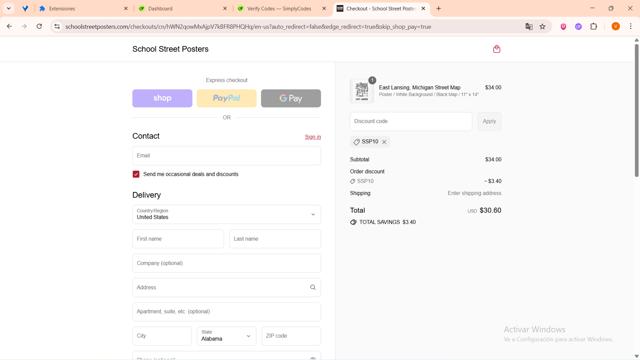This screenshot has width=640, height=360.
Task: Open the tab search dropdown arrow
Action: pyautogui.click(x=8, y=8)
